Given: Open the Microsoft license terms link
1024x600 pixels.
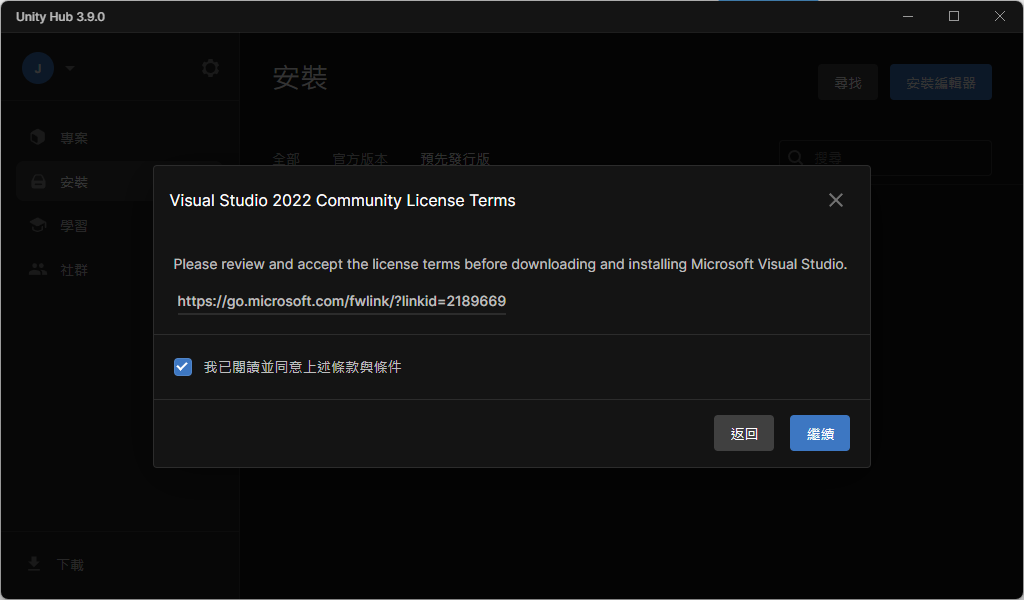Looking at the screenshot, I should point(342,301).
